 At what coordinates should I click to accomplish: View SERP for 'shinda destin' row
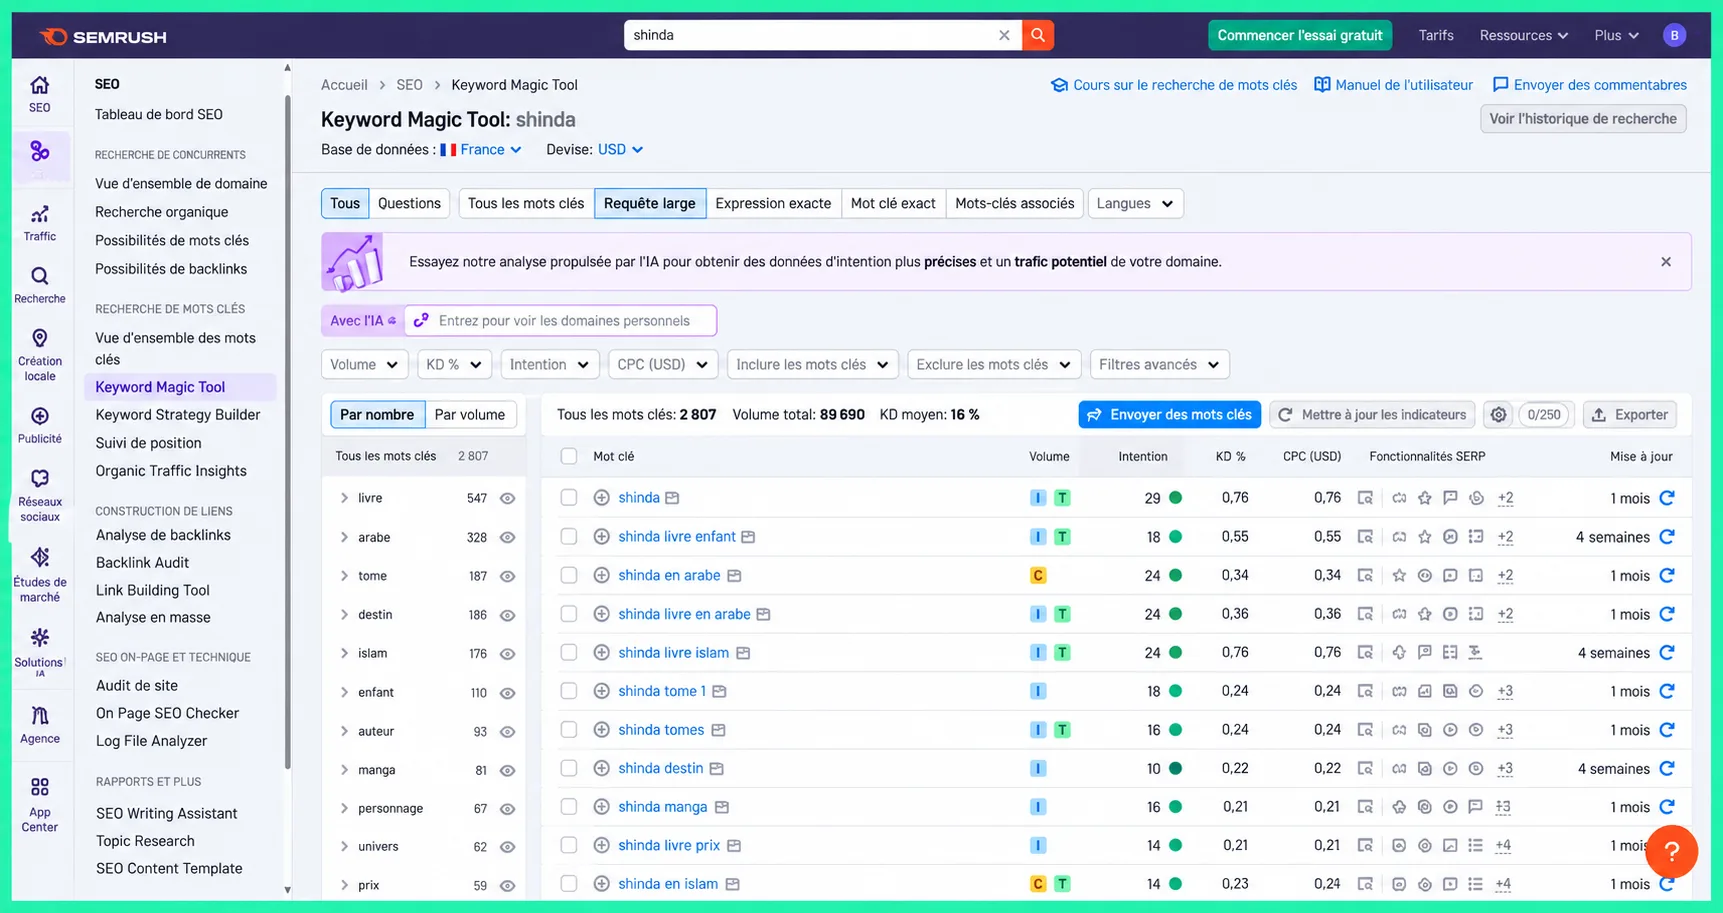(x=1365, y=769)
